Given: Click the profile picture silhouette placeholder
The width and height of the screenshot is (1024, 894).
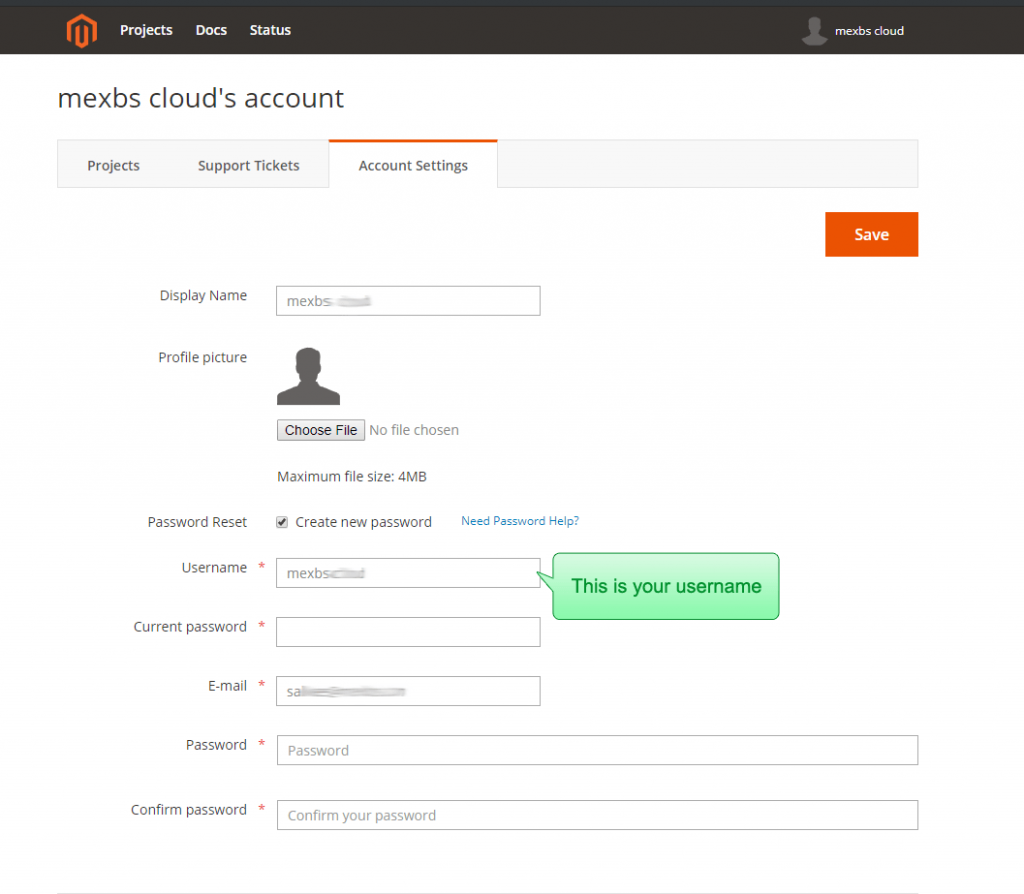Looking at the screenshot, I should tap(308, 376).
